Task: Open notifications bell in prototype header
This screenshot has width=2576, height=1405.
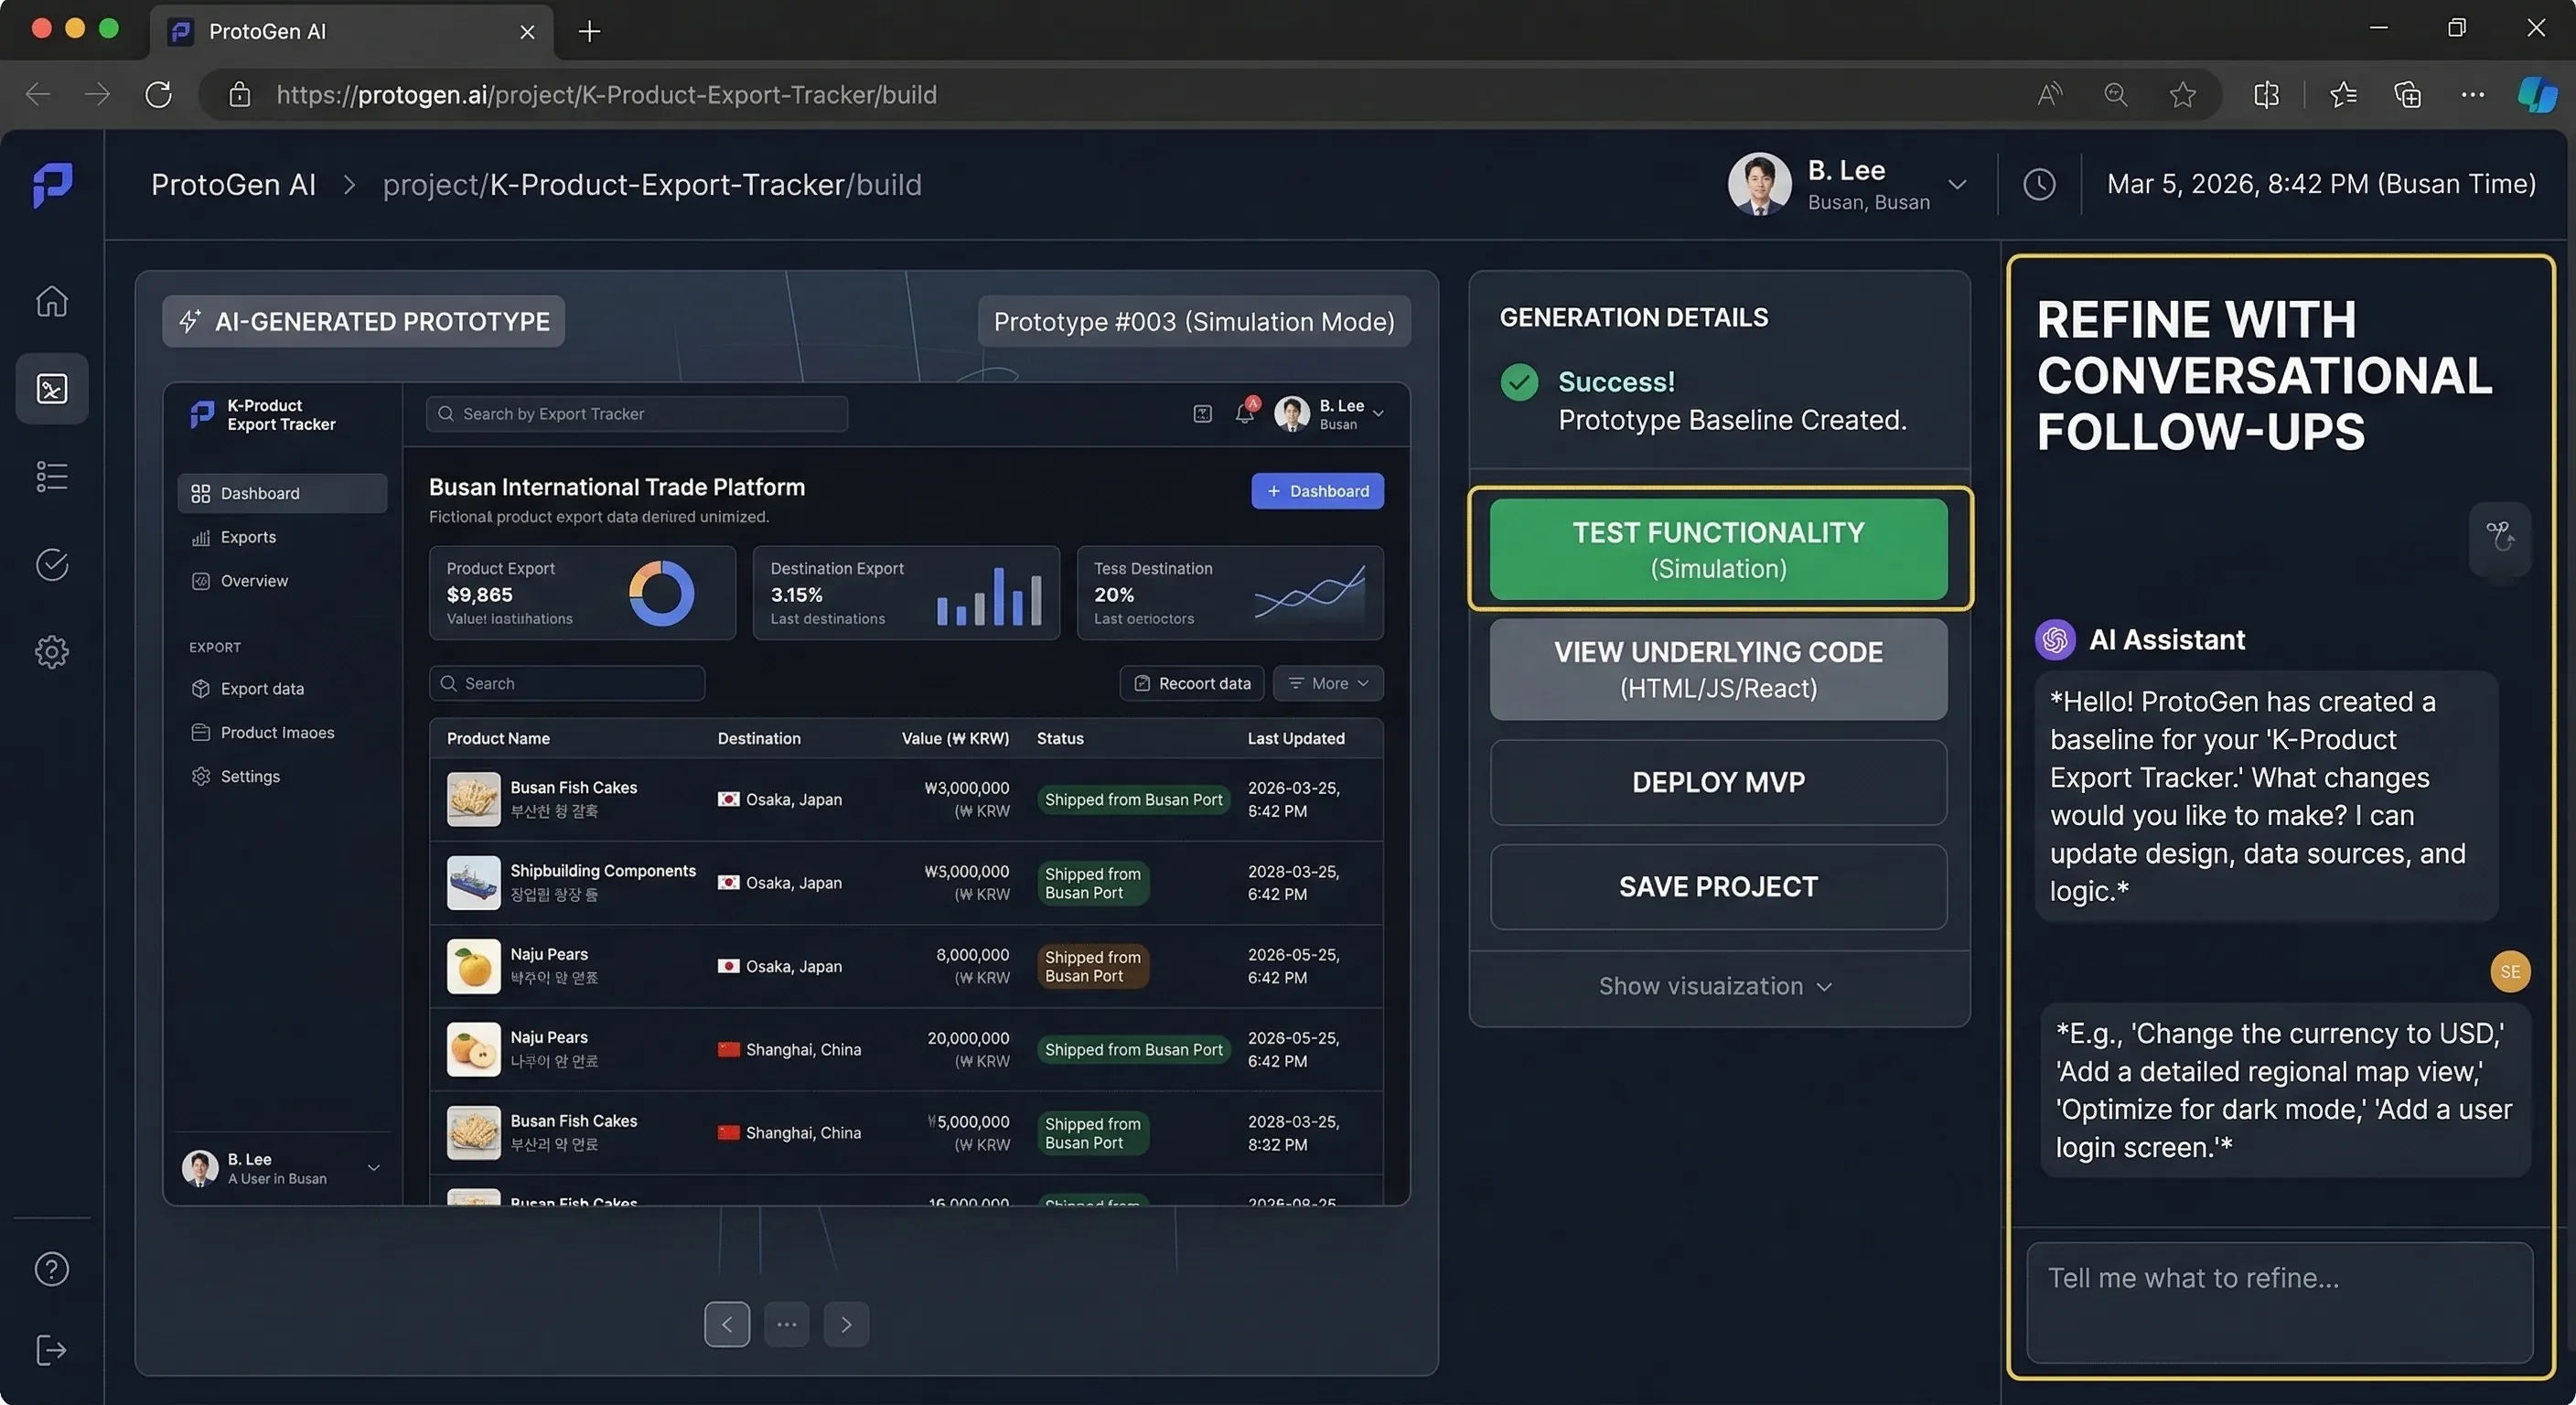Action: 1245,413
